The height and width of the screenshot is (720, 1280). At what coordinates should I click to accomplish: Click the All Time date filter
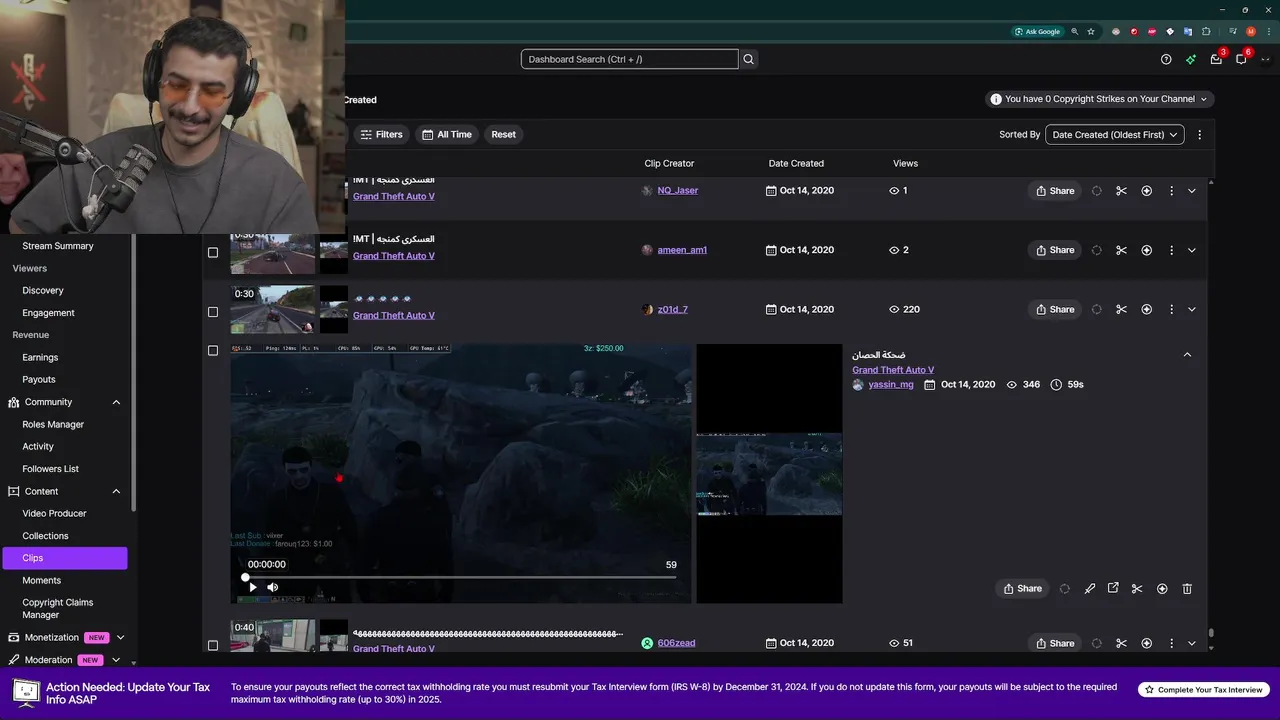(447, 134)
